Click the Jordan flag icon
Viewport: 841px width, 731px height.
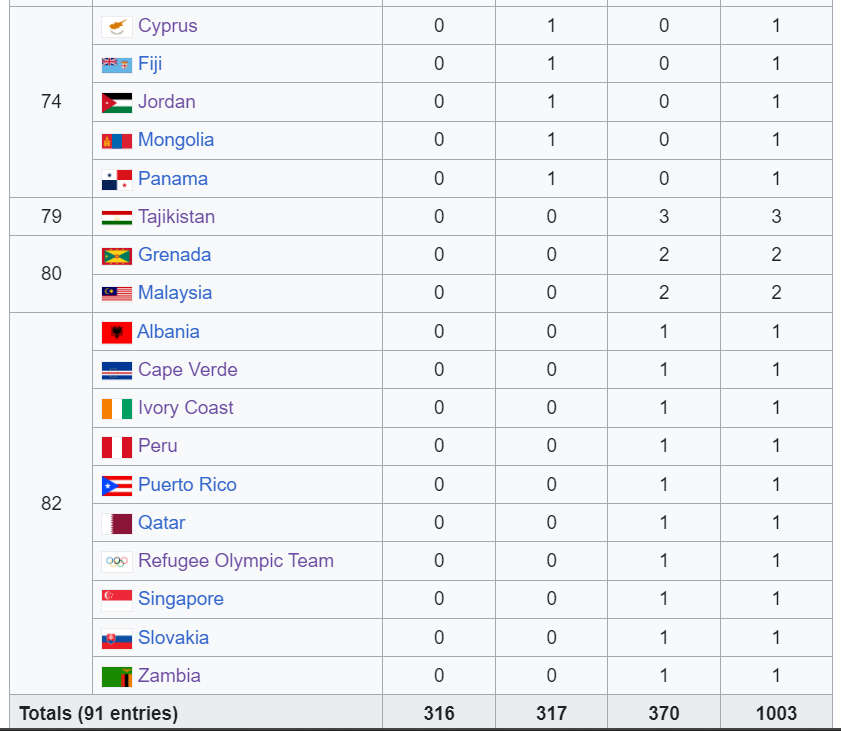[117, 102]
